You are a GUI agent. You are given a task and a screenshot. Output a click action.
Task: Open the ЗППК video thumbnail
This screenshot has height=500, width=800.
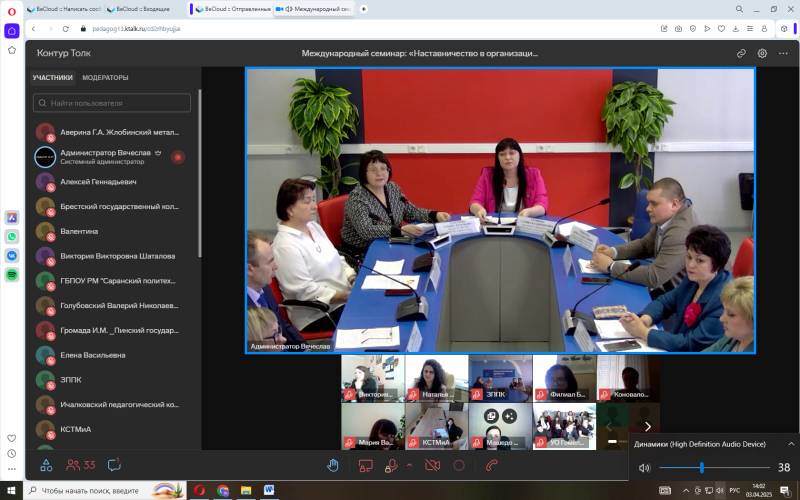[x=500, y=378]
